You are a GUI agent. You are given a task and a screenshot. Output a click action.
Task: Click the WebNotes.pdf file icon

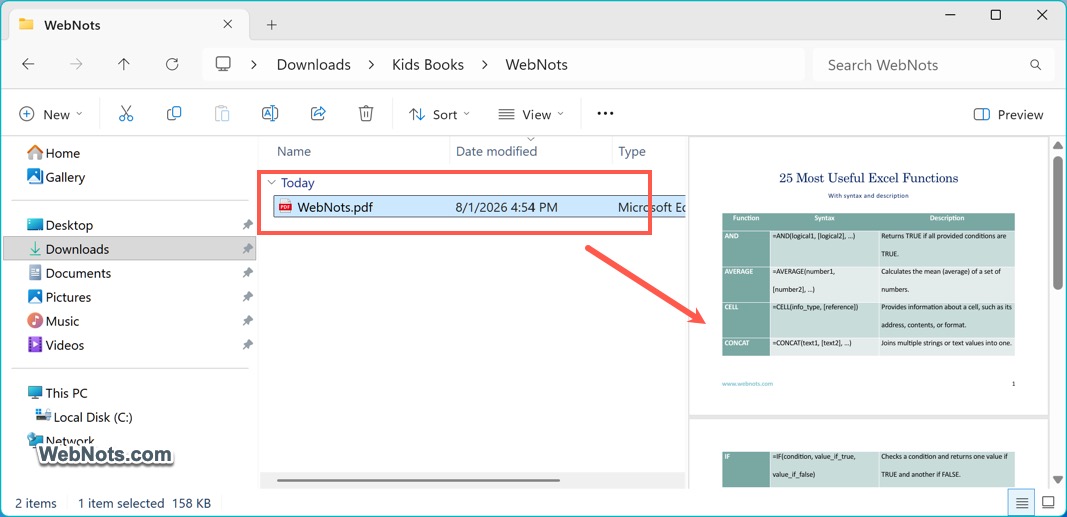coord(286,207)
